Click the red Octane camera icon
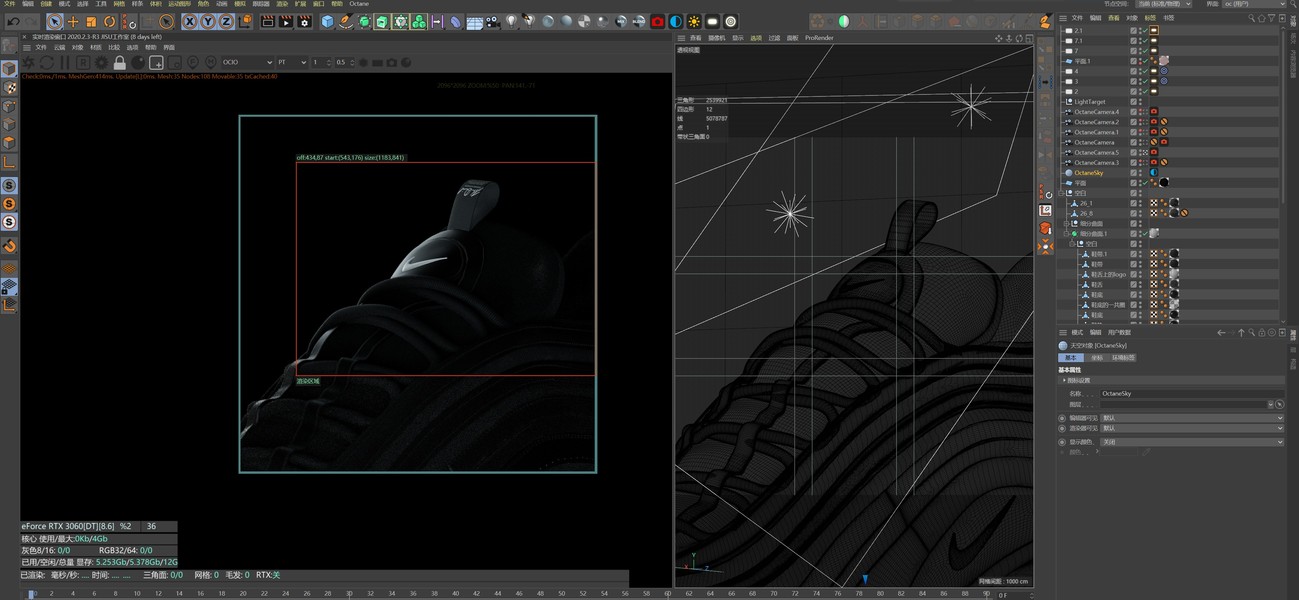The height and width of the screenshot is (600, 1299). point(657,21)
